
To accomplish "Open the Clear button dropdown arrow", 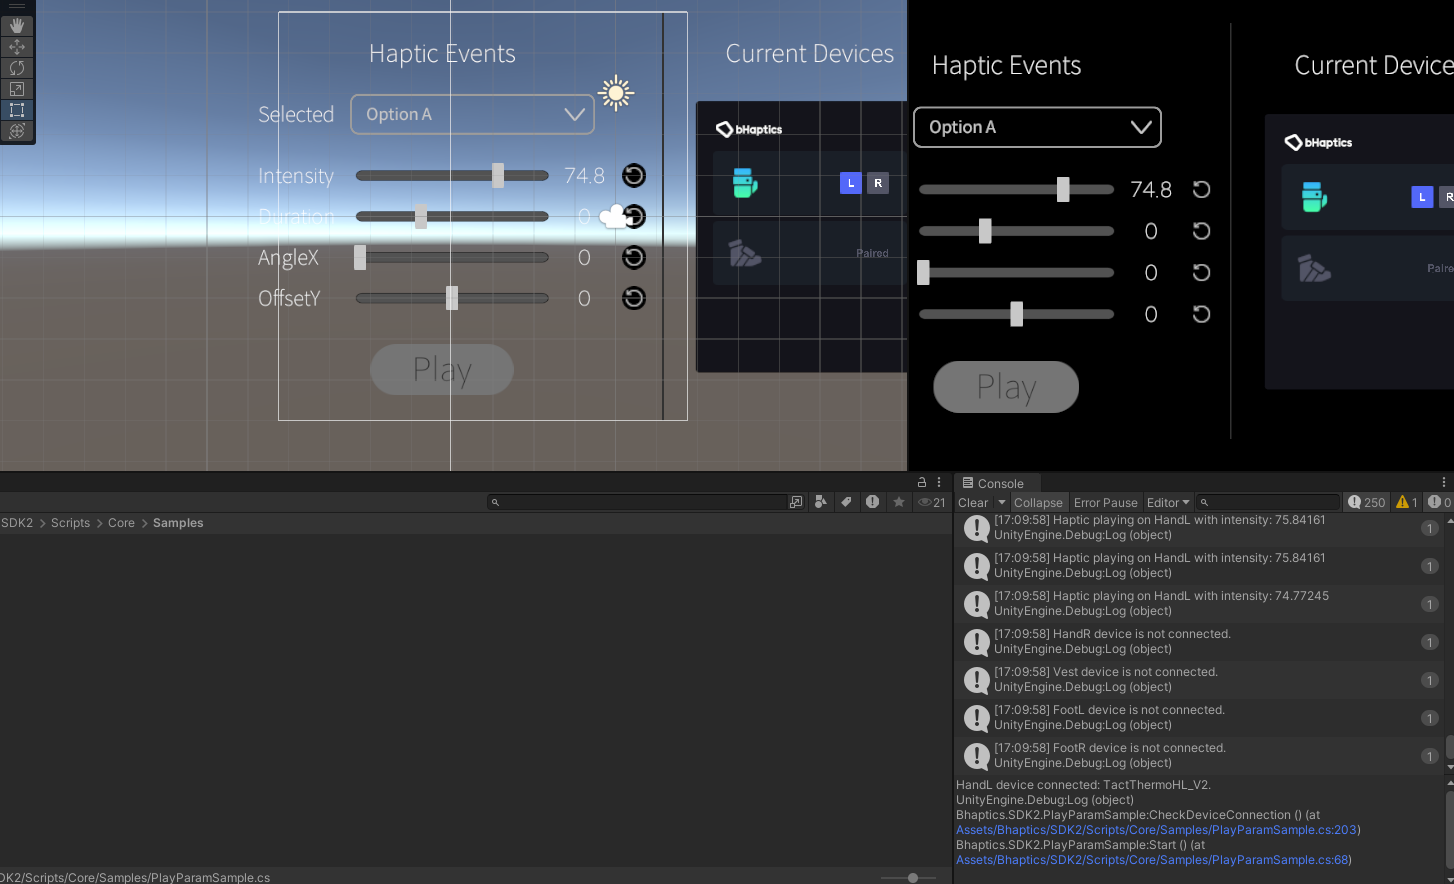I will pos(1001,503).
